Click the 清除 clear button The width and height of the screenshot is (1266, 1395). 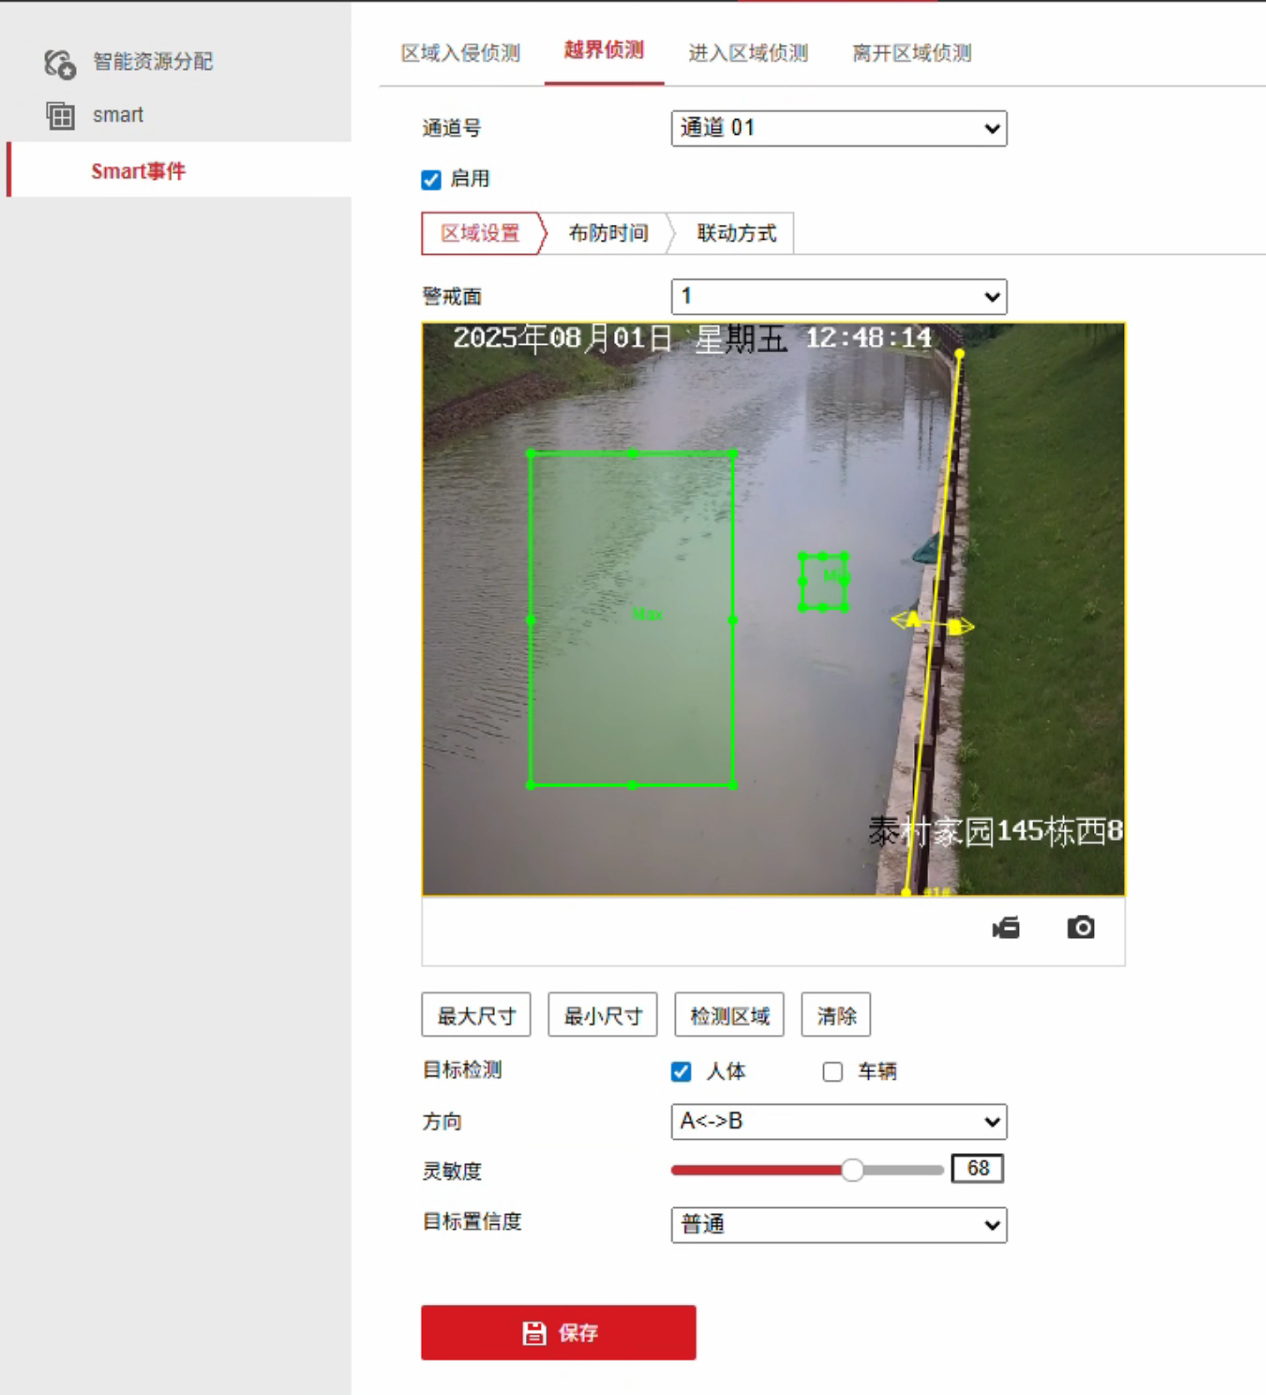(836, 1016)
